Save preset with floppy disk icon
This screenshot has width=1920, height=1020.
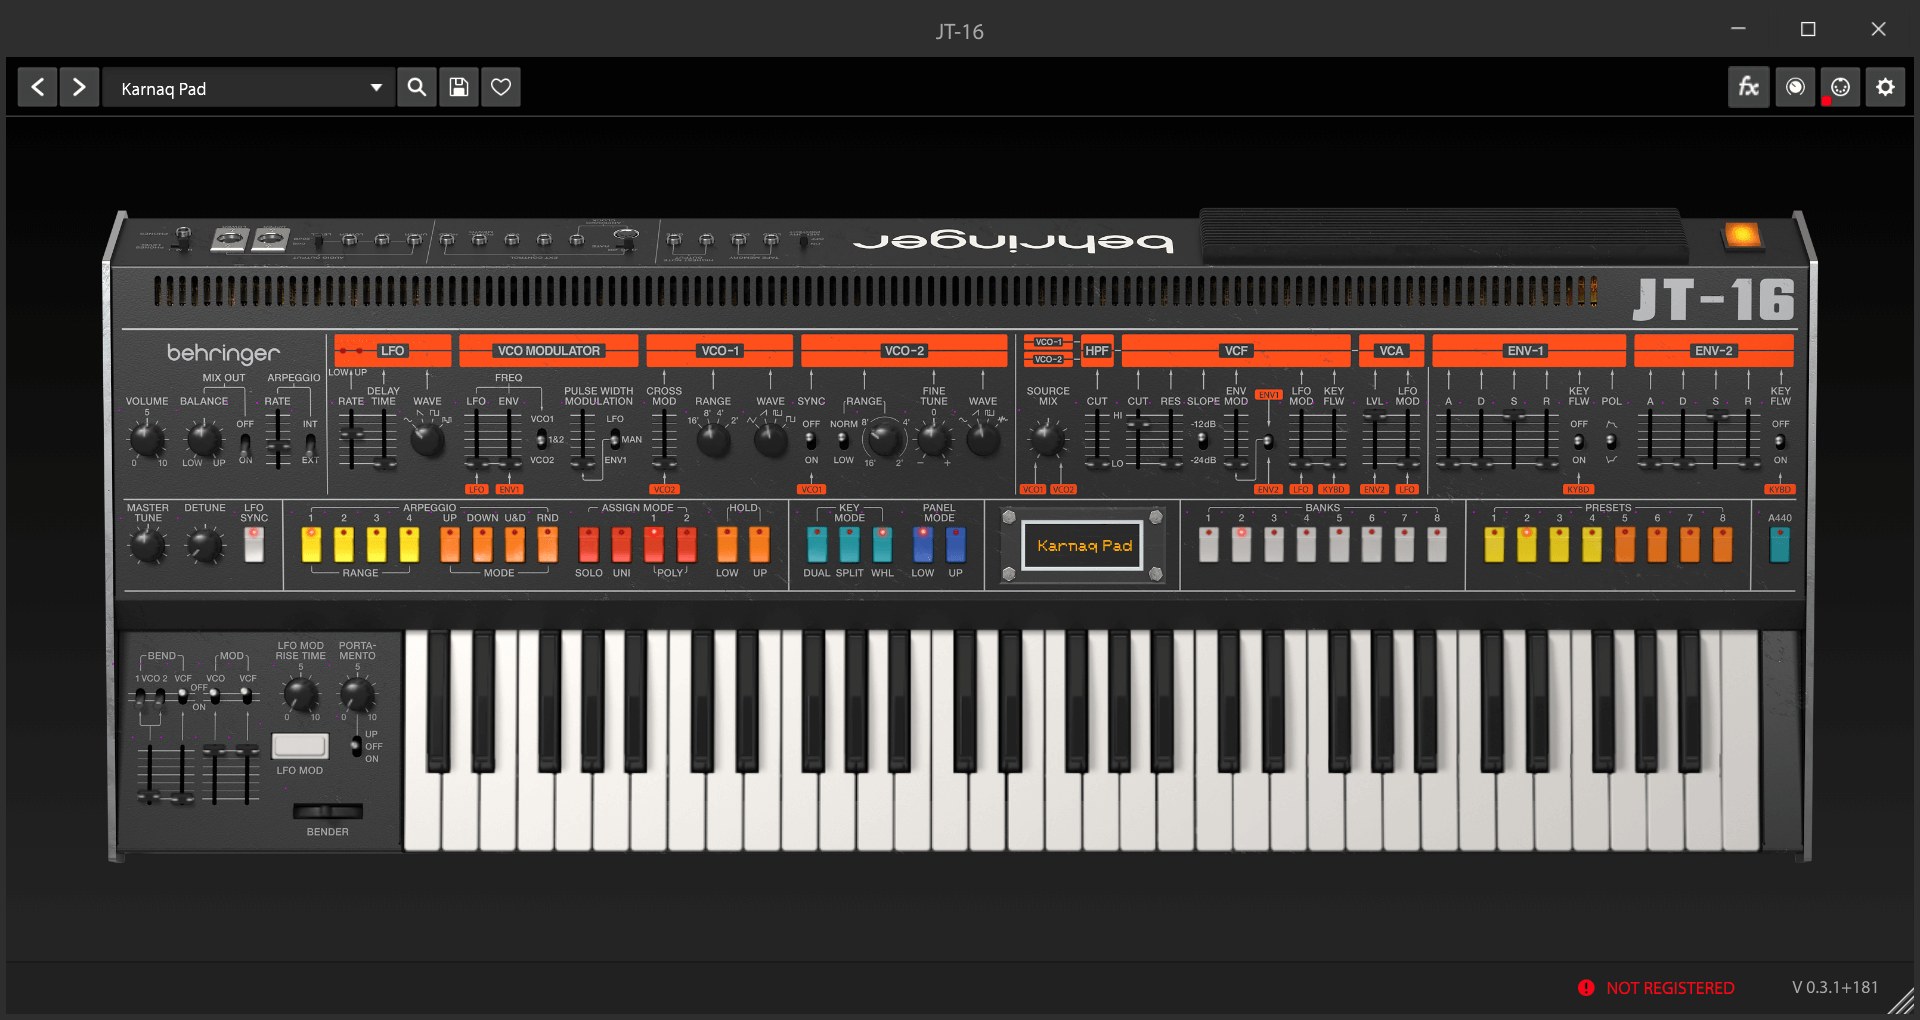(459, 87)
